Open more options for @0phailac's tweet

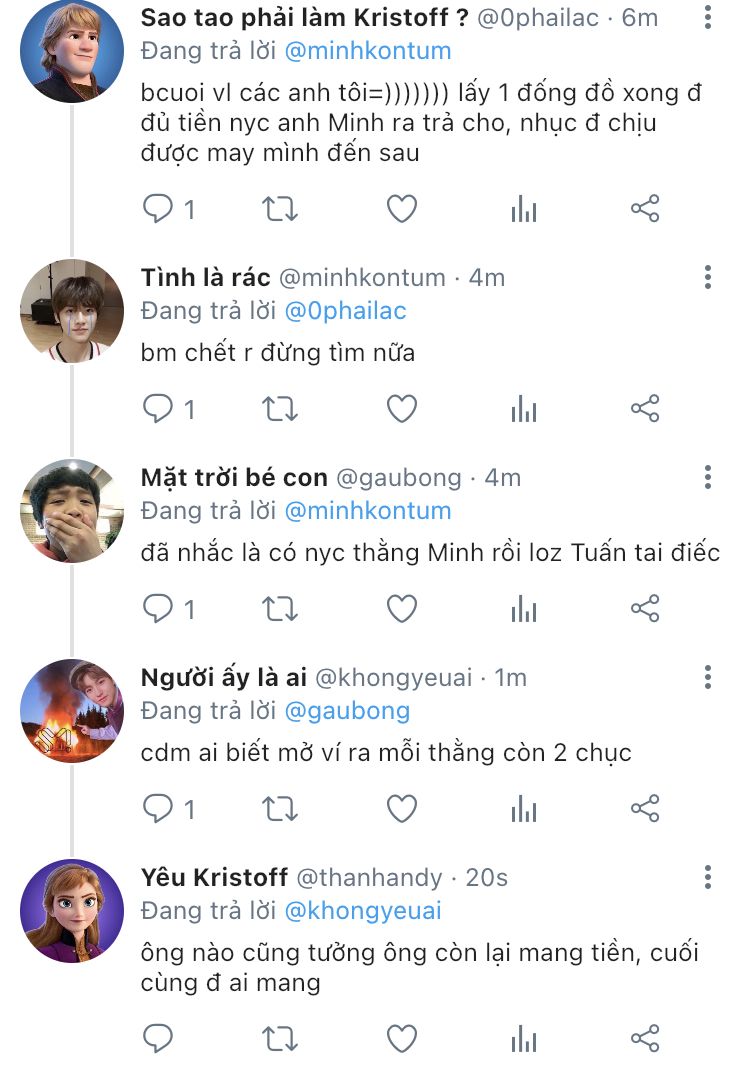pos(708,18)
